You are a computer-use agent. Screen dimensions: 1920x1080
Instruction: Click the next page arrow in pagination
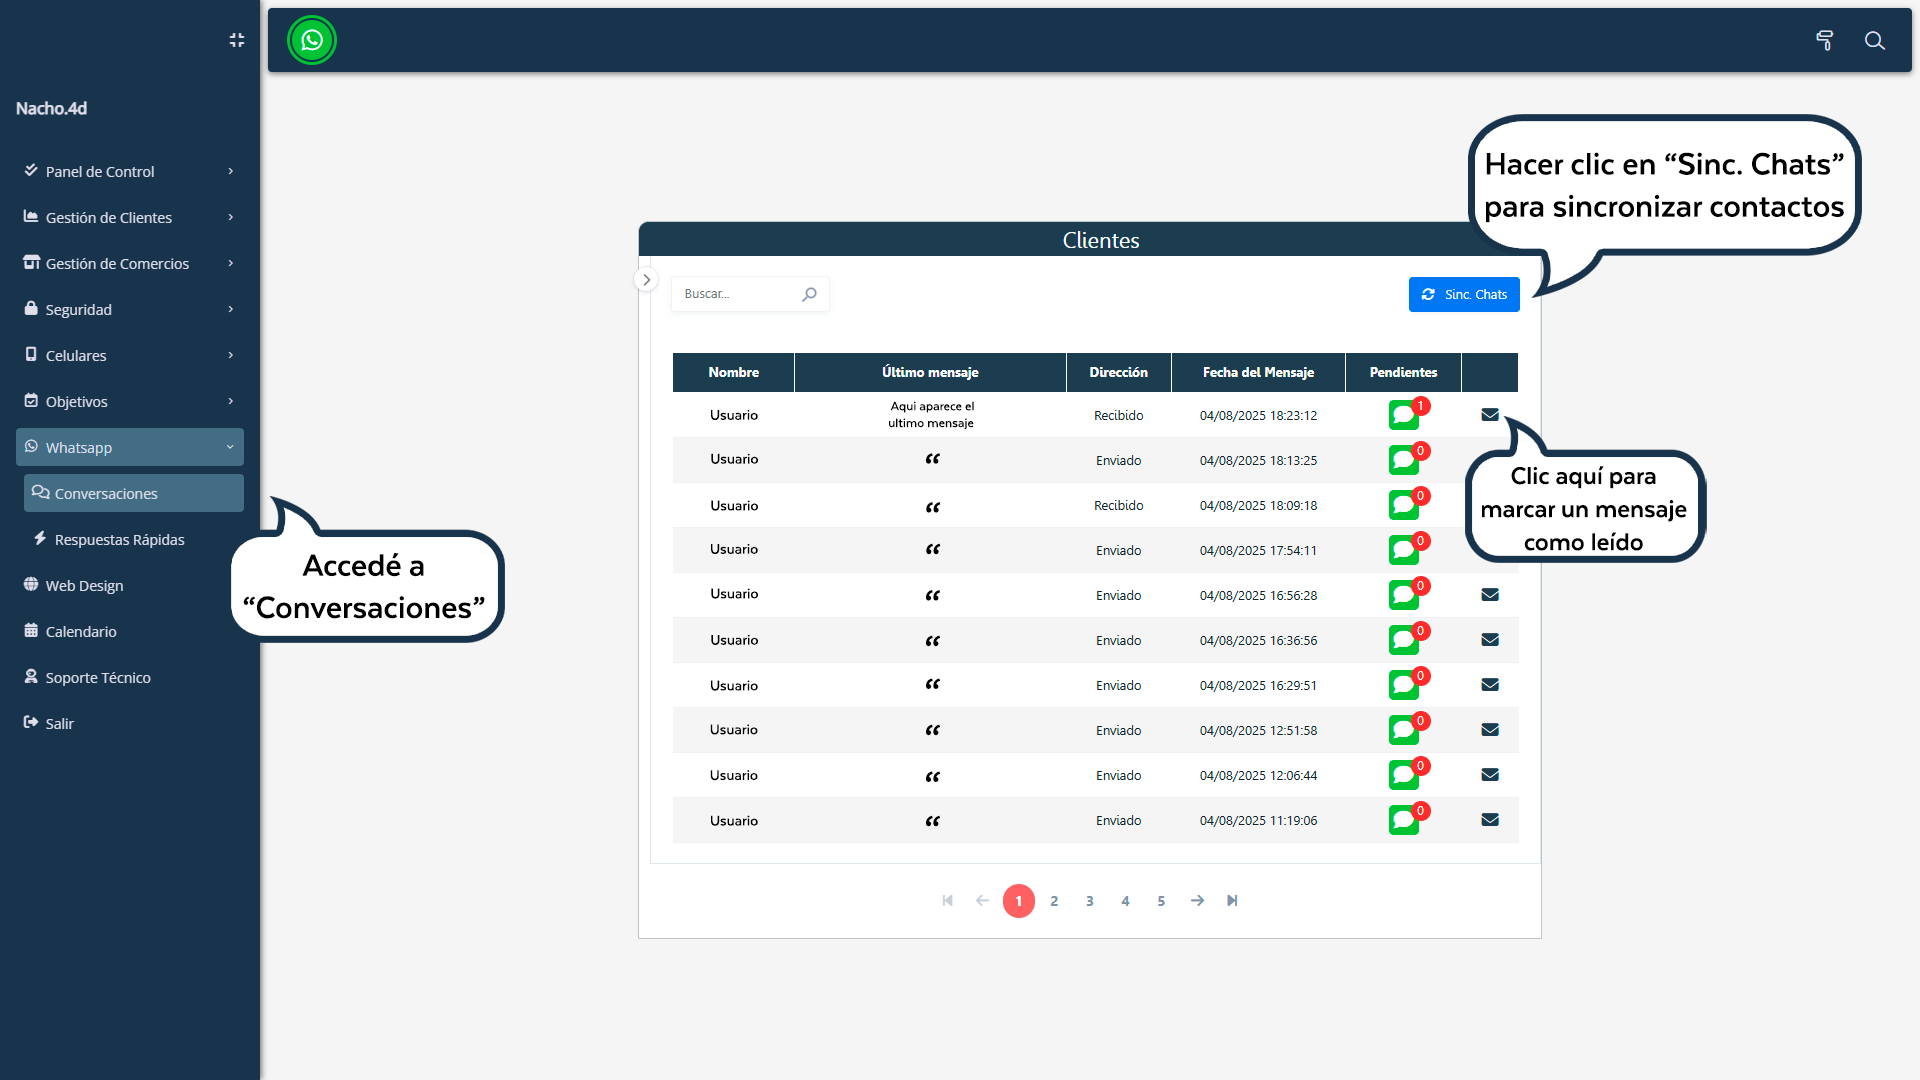point(1197,900)
